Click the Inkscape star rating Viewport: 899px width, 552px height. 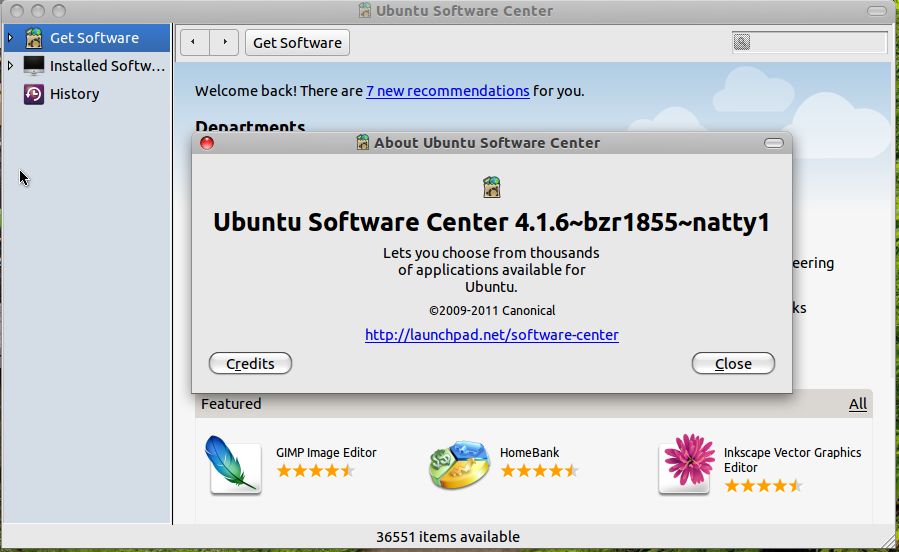tap(763, 486)
